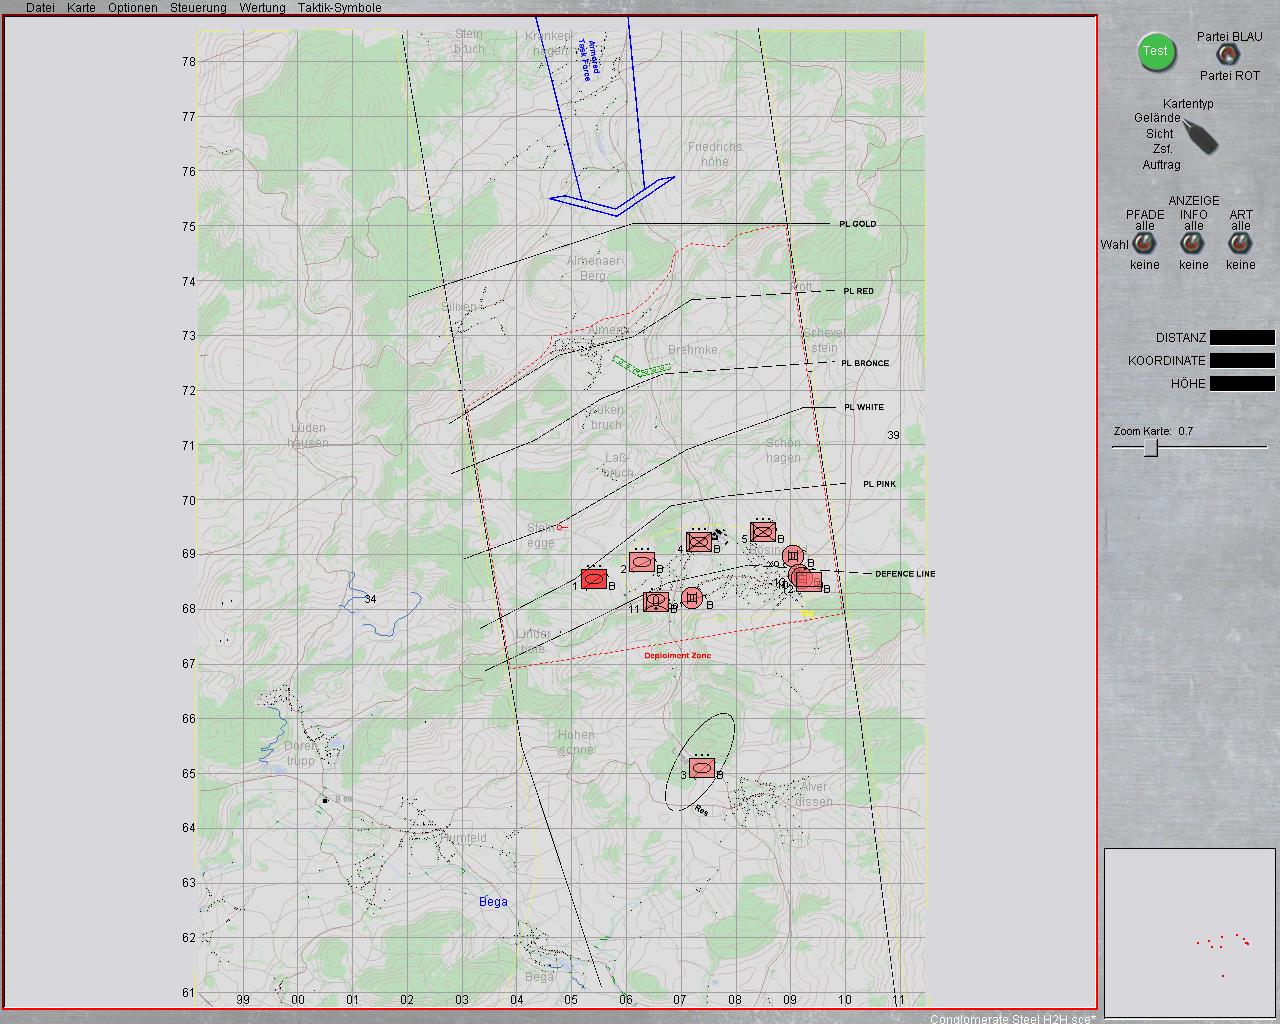Open the Datei menu

tap(40, 8)
